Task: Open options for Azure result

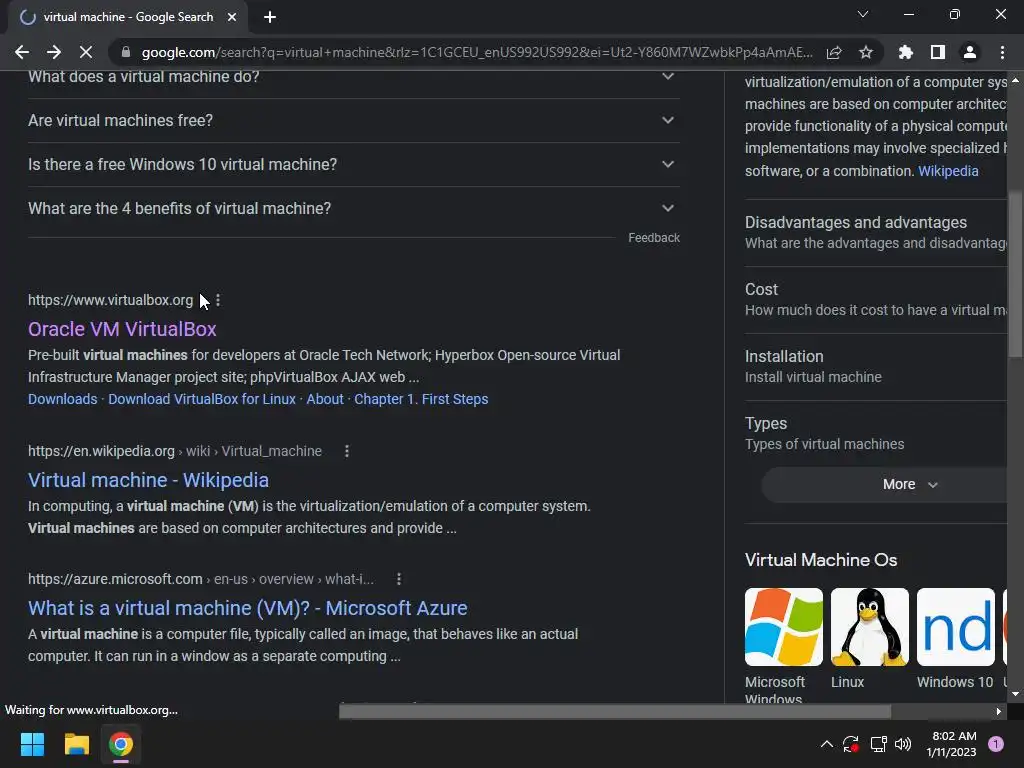Action: [x=399, y=579]
